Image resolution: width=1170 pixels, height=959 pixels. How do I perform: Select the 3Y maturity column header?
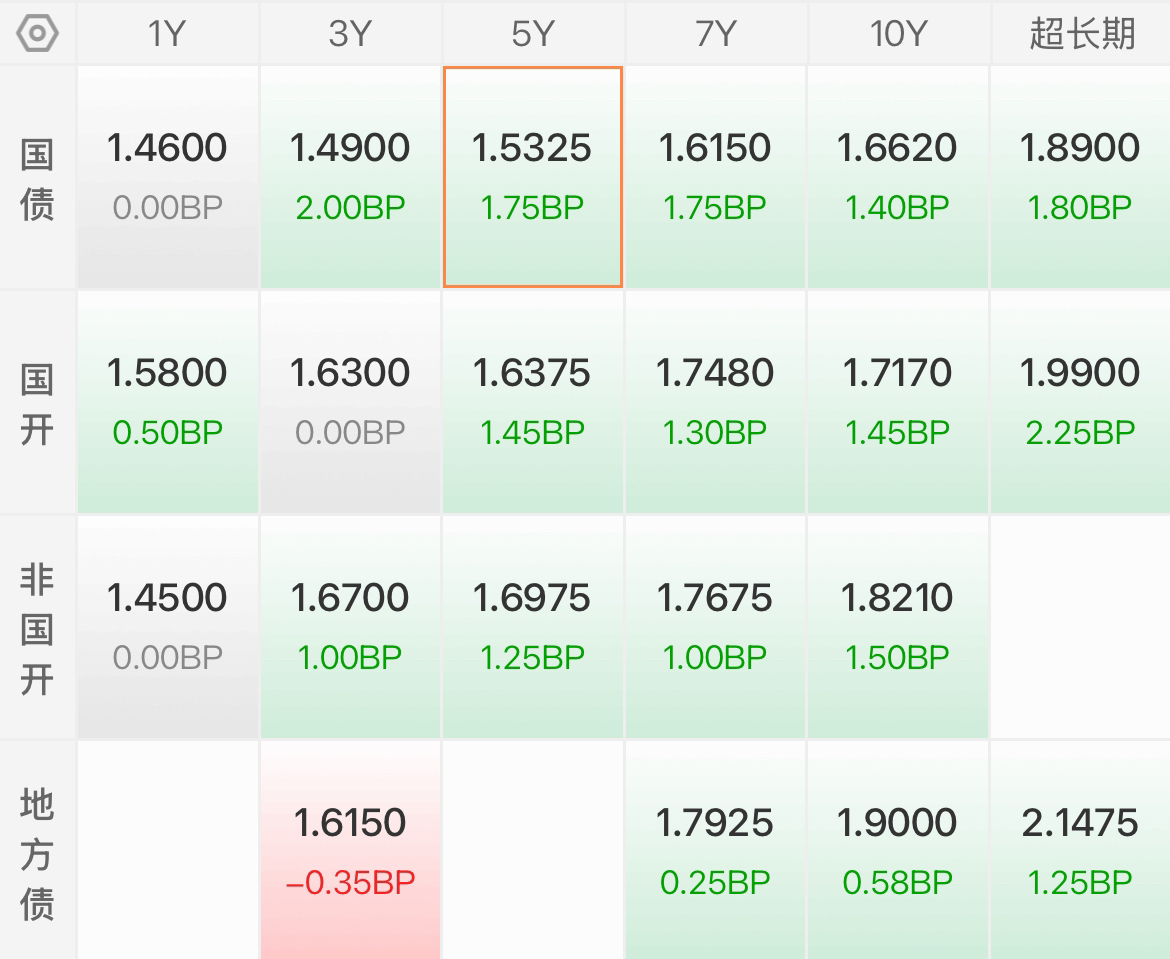(350, 33)
